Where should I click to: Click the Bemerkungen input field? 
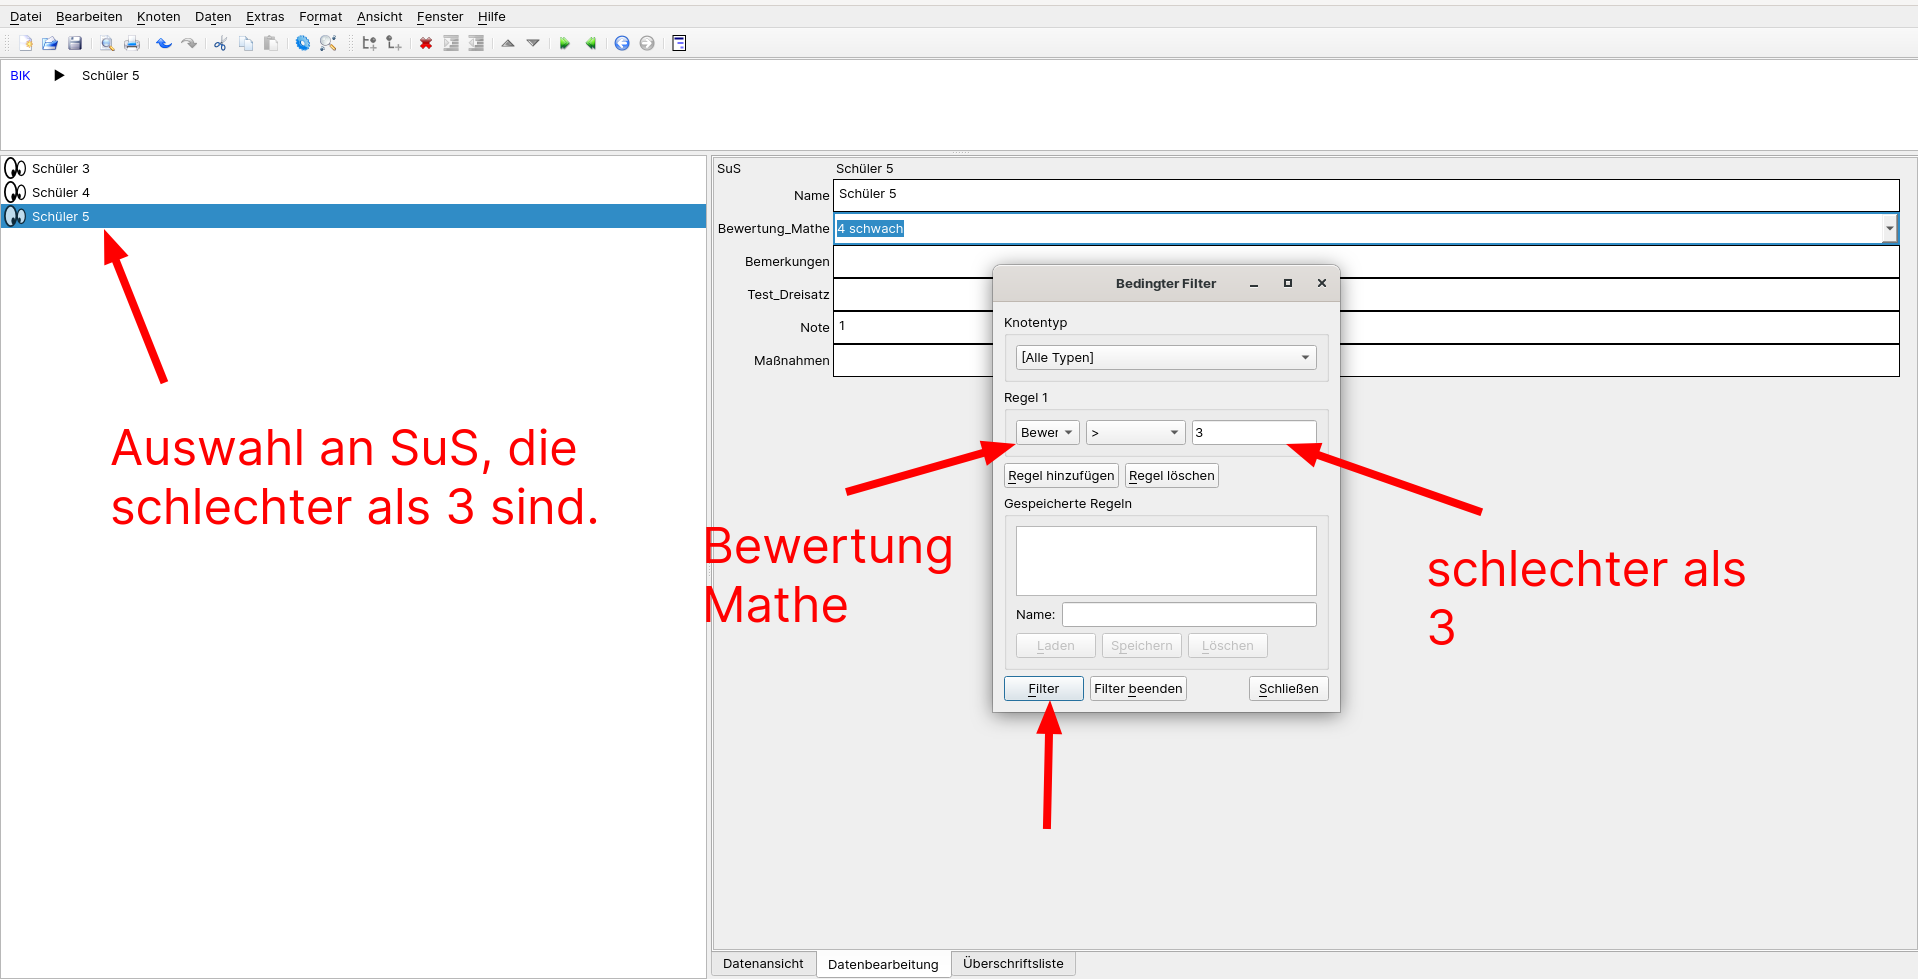click(1366, 261)
